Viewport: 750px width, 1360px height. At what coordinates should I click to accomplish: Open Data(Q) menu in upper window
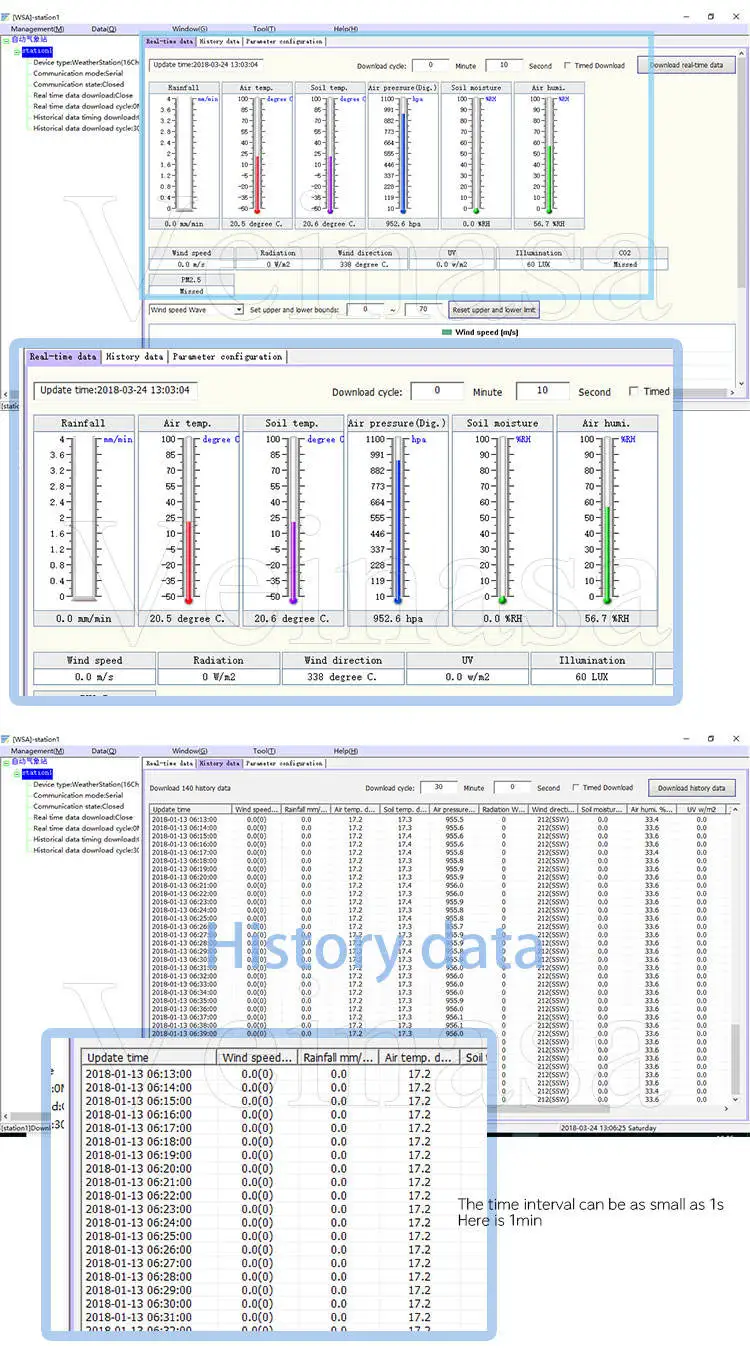tap(103, 29)
